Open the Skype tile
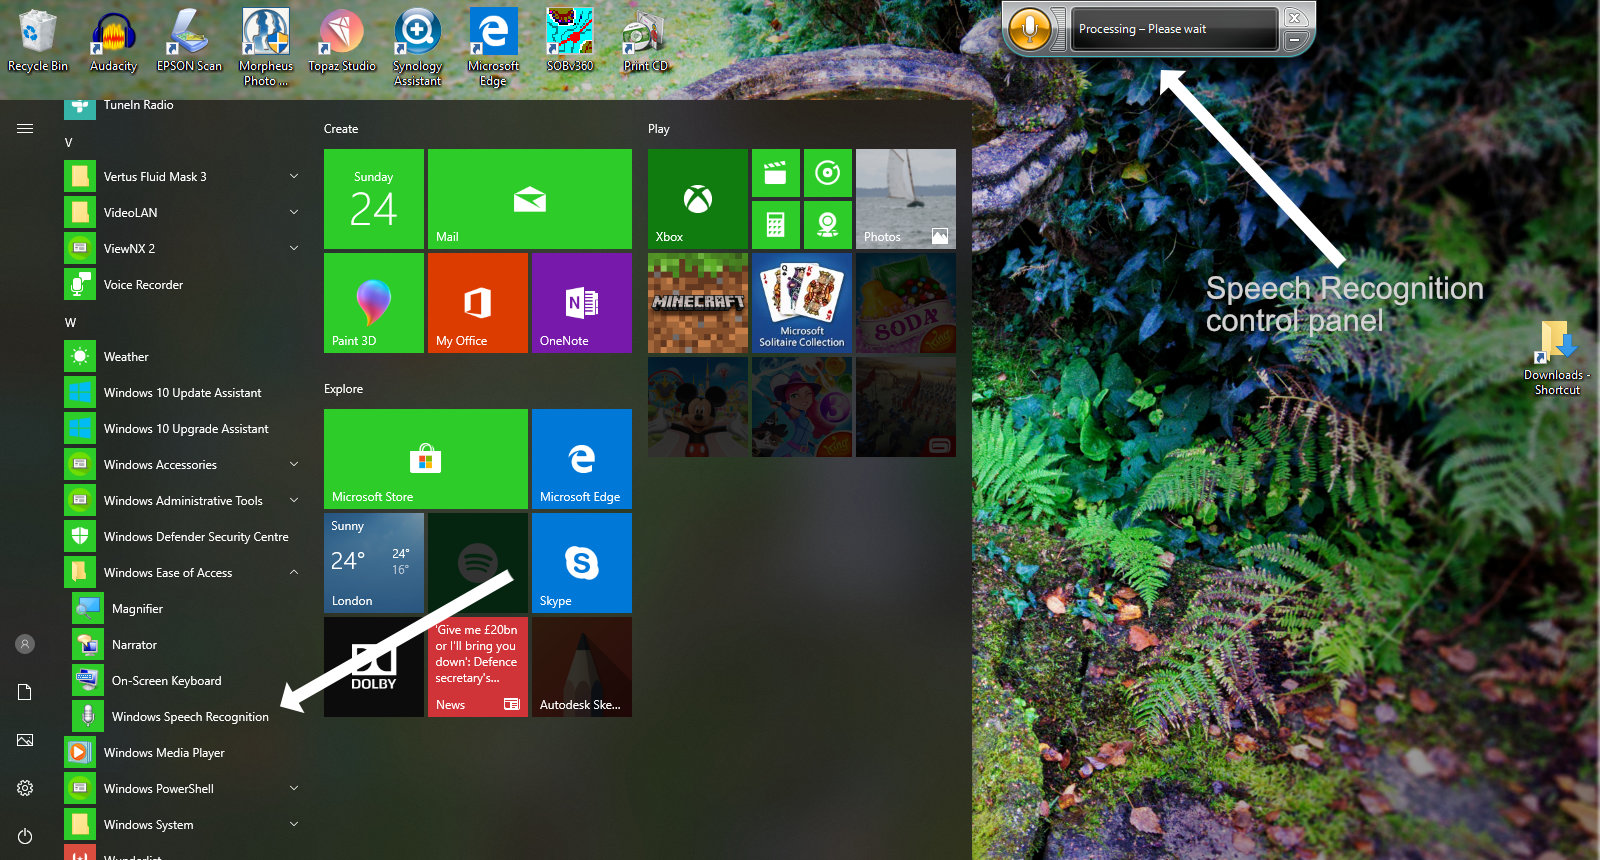 point(582,563)
